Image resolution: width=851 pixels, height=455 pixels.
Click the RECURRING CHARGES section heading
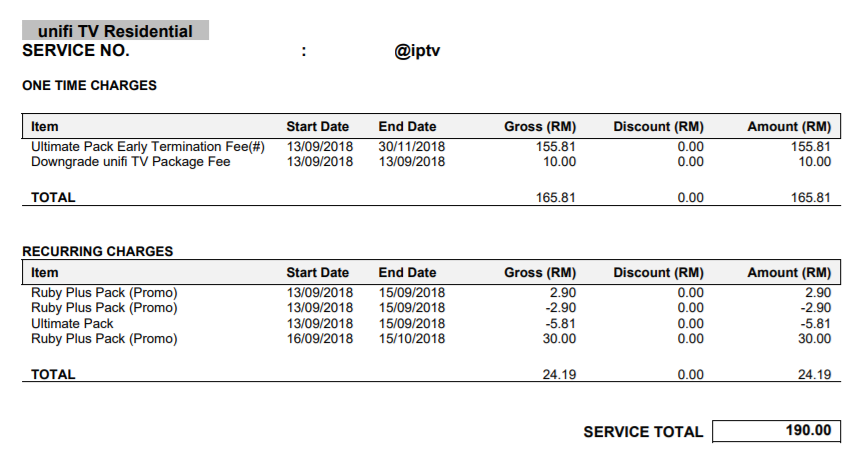tap(97, 251)
